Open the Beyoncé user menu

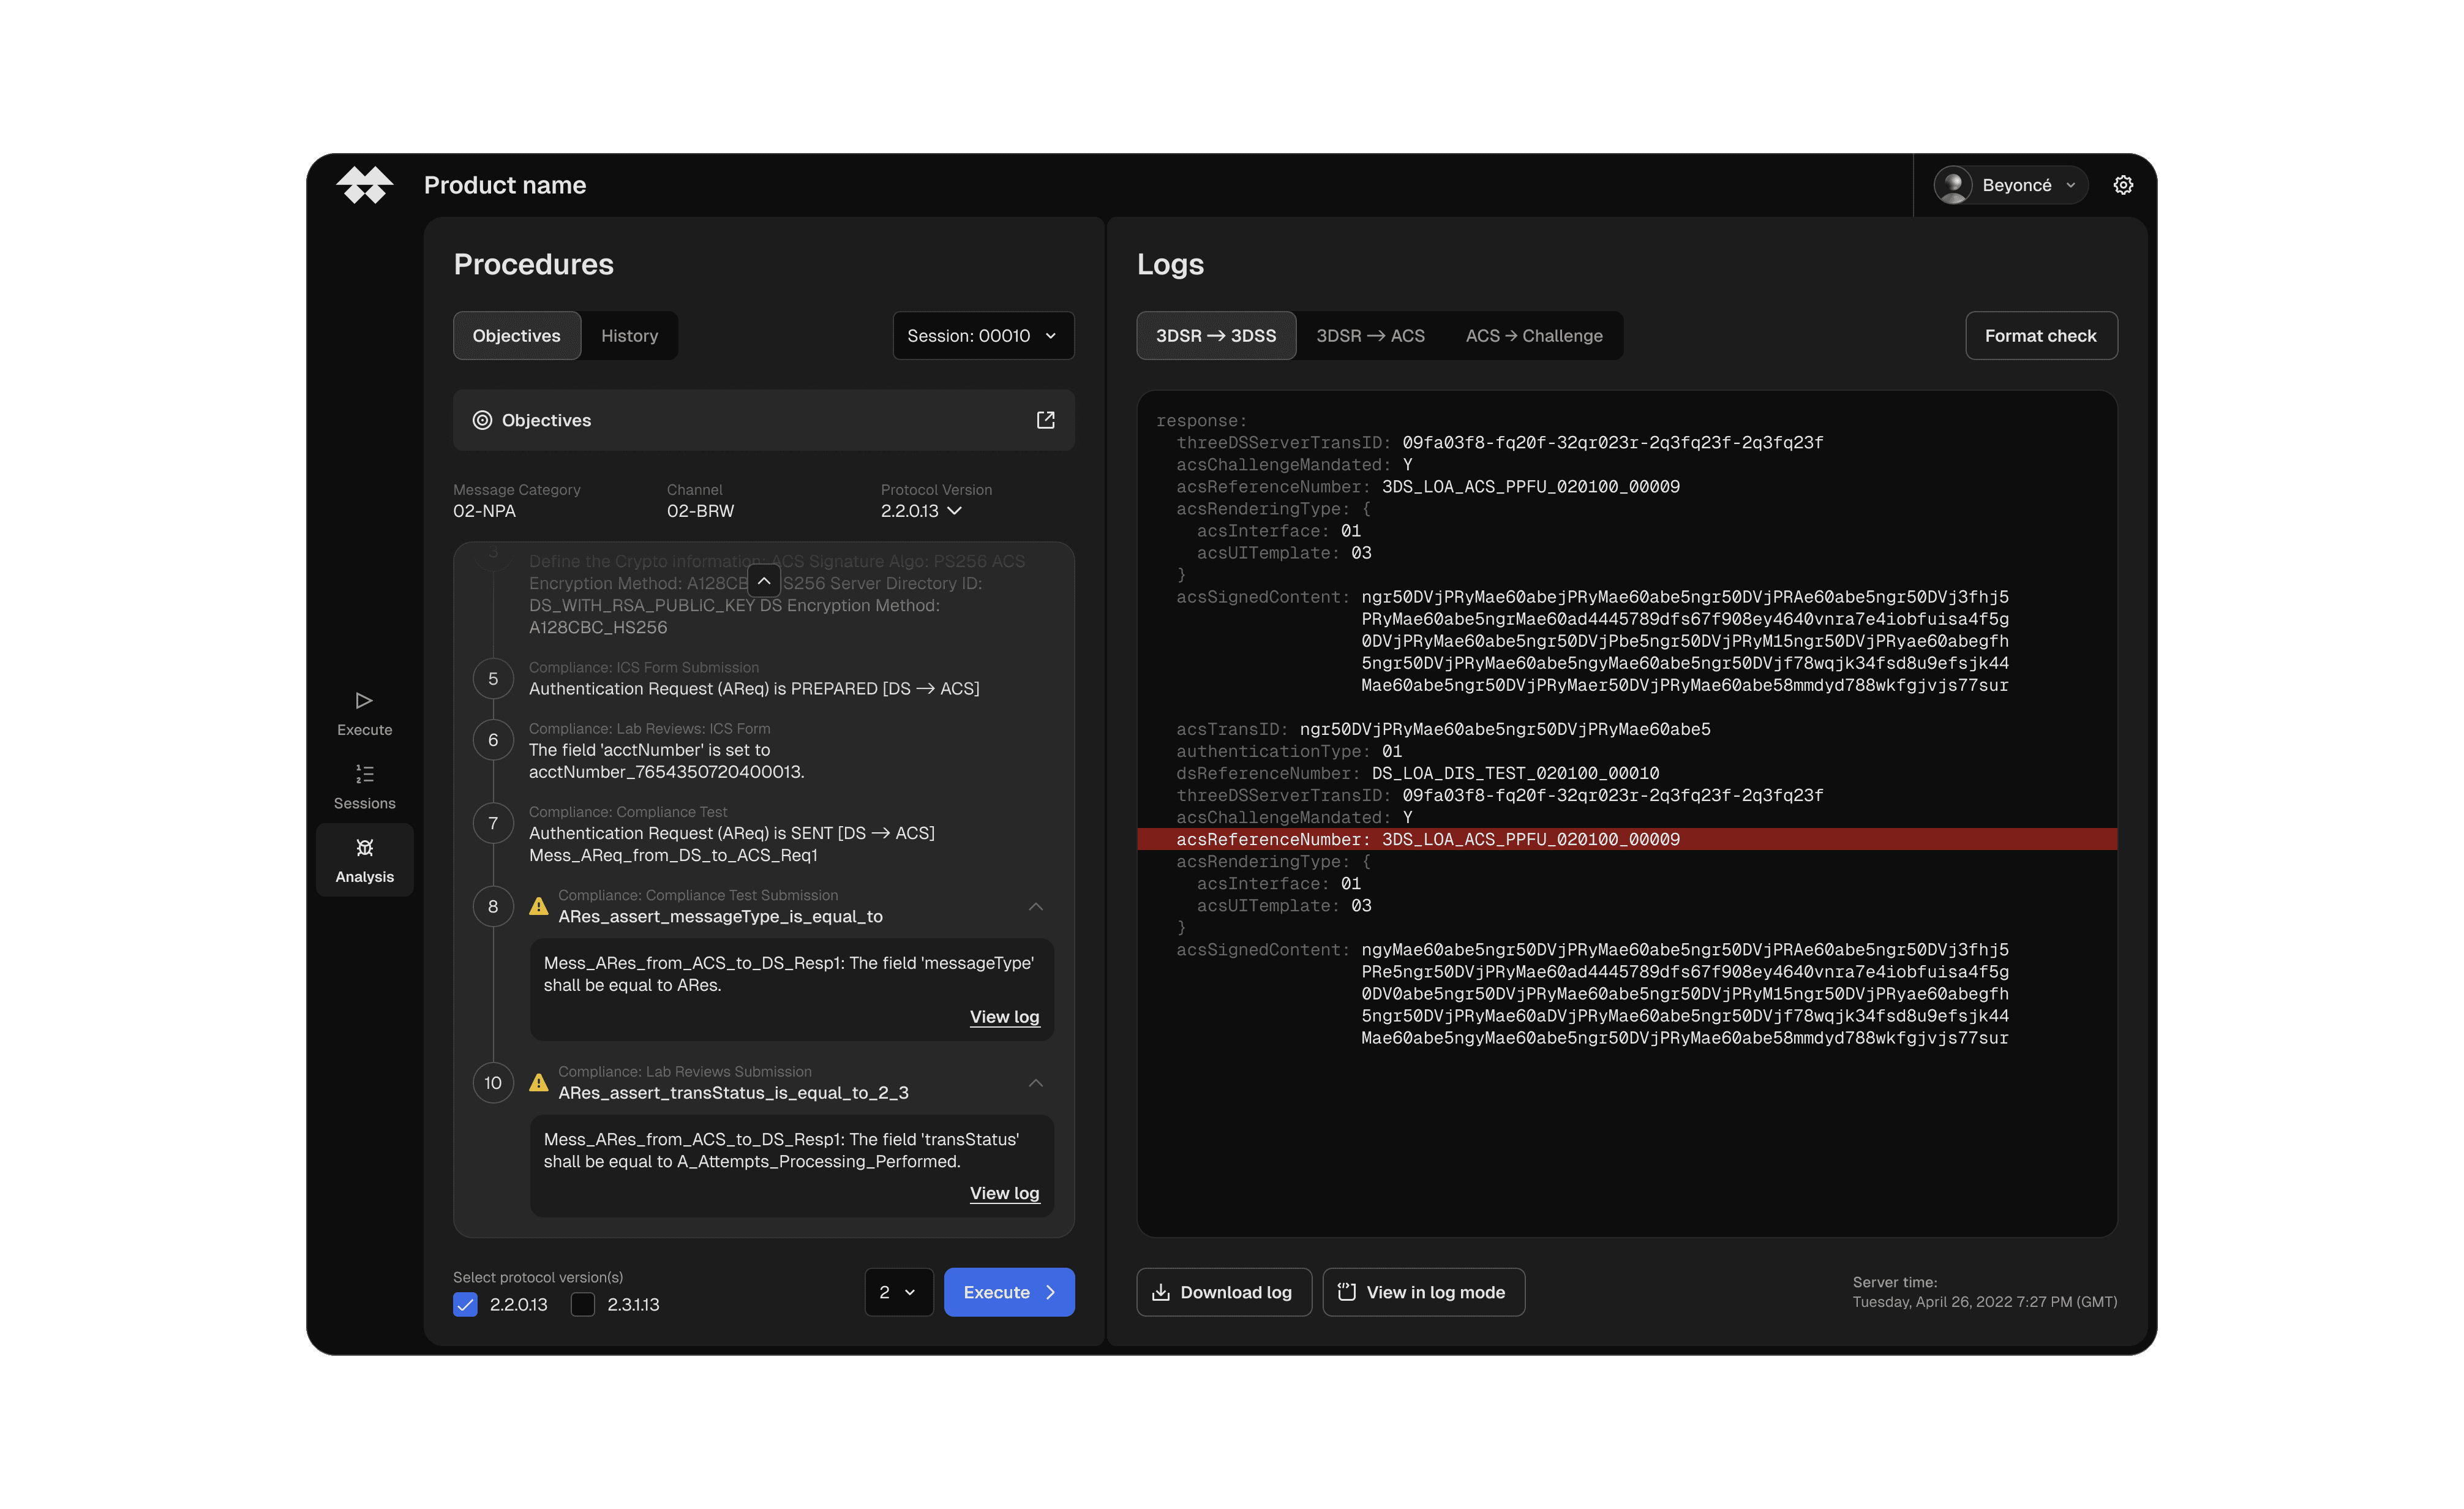[2010, 185]
